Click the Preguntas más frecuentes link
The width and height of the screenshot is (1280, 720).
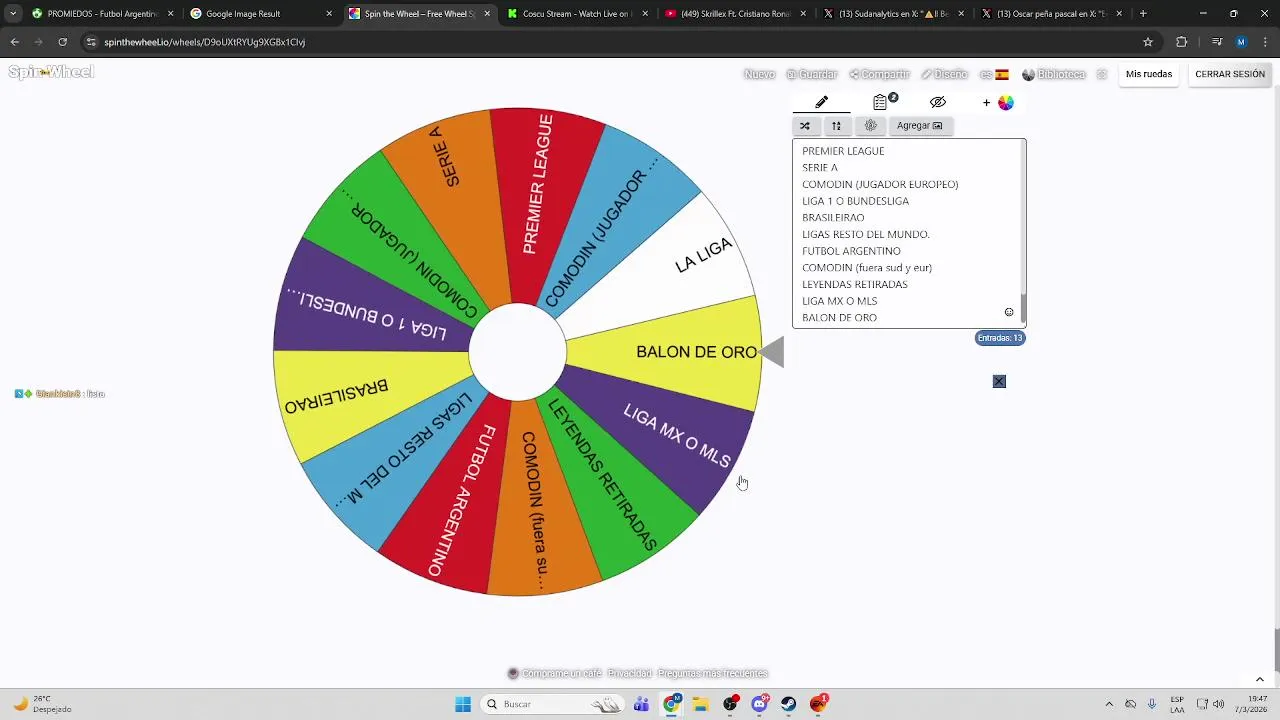pyautogui.click(x=713, y=674)
